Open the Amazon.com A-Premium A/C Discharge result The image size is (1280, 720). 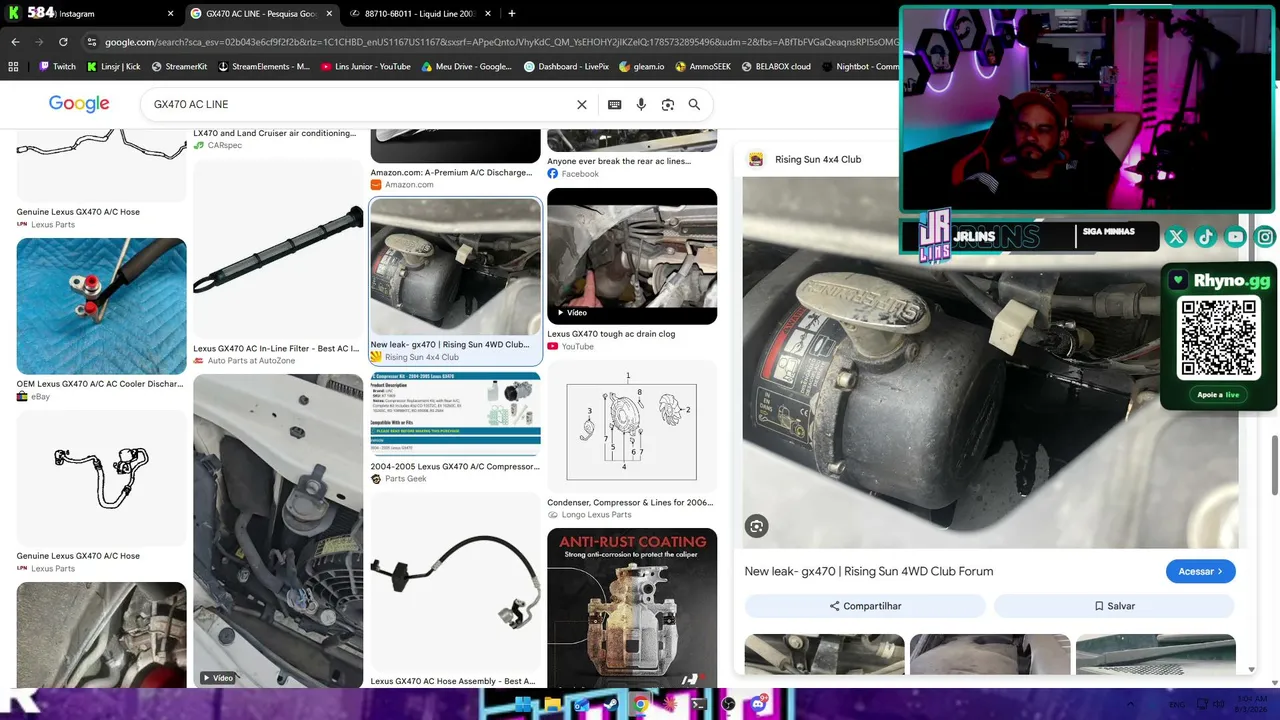pyautogui.click(x=451, y=172)
